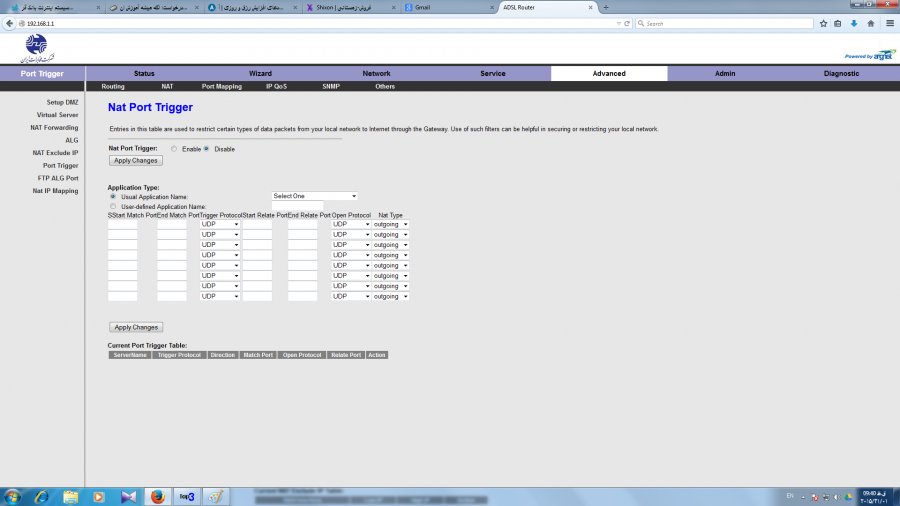Open NAT Exclude IP in the sidebar
This screenshot has width=900, height=506.
(x=56, y=153)
